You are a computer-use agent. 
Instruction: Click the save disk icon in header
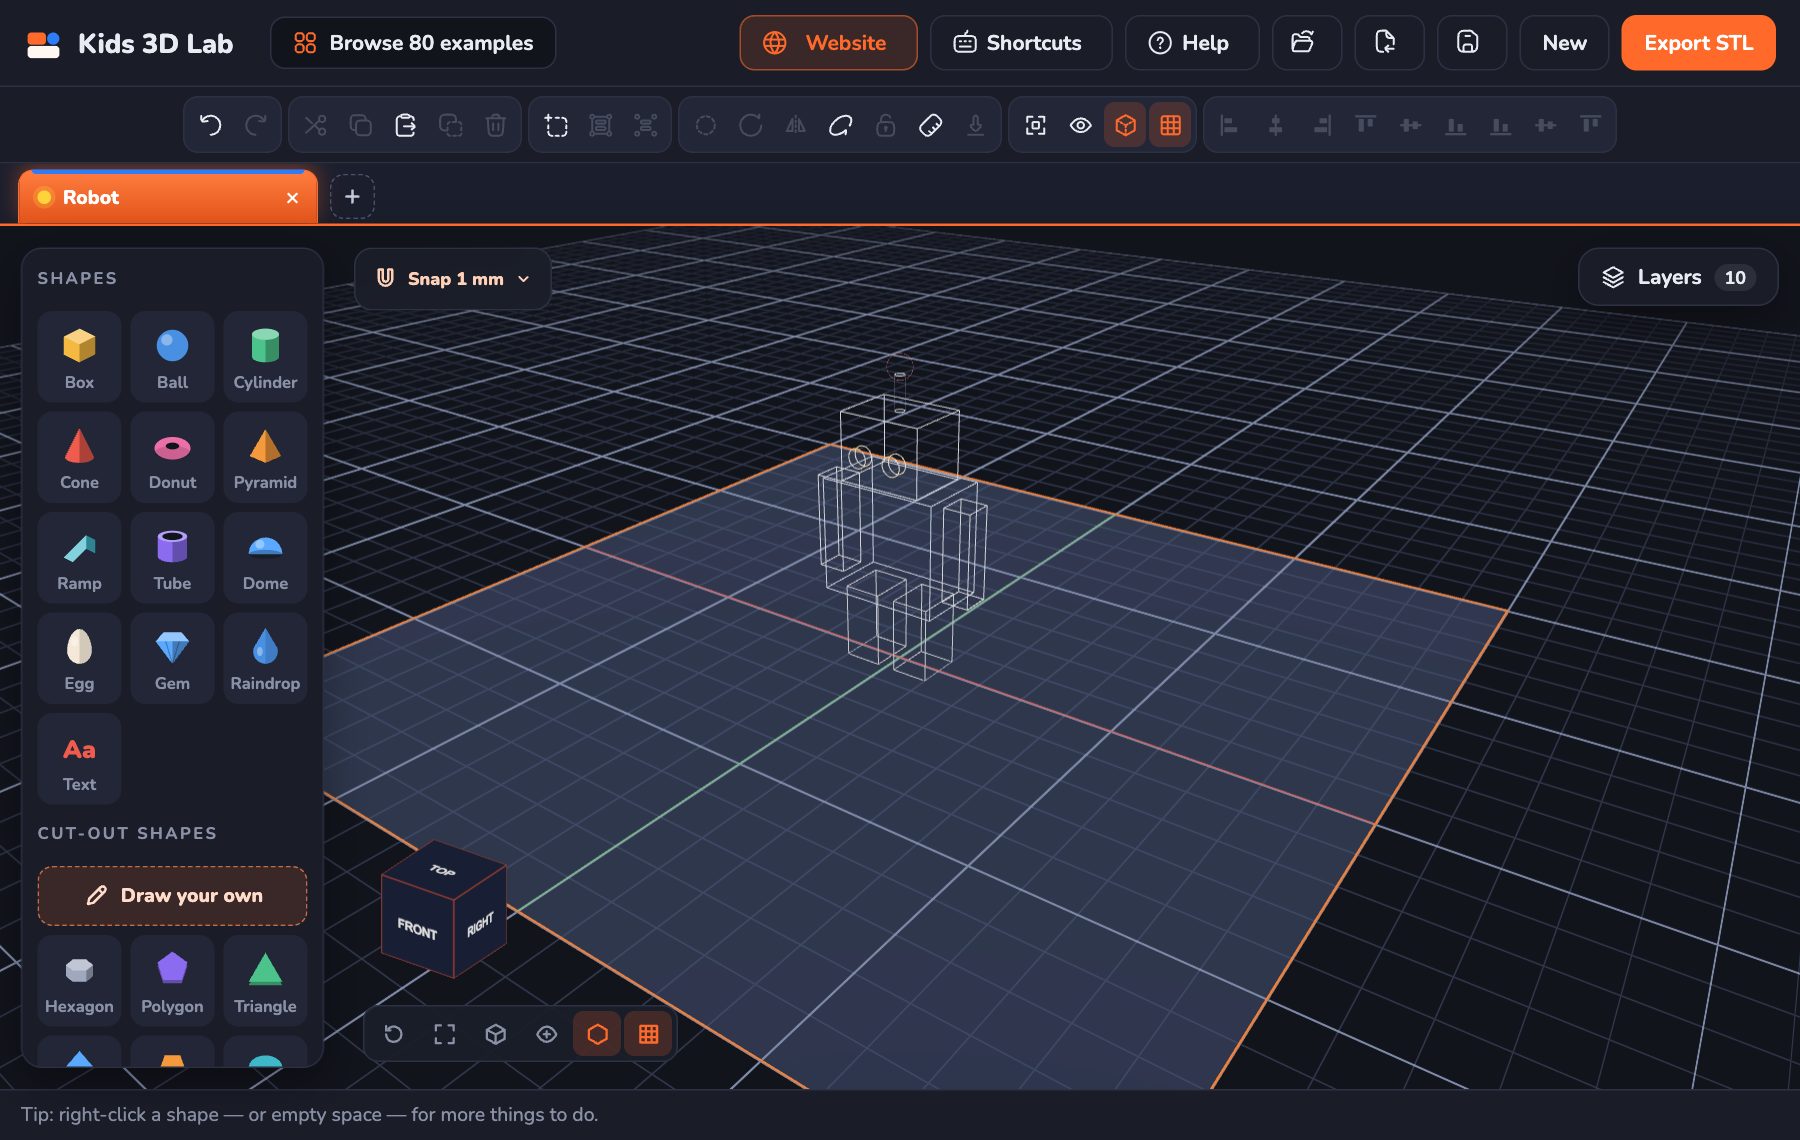point(1471,43)
